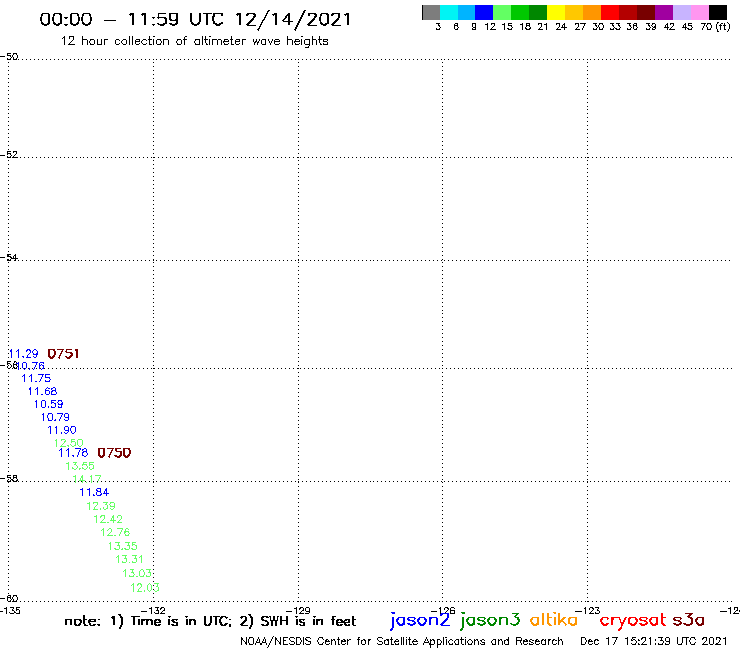This screenshot has height=650, width=740.
Task: Click the cryosat legend label
Action: (633, 620)
